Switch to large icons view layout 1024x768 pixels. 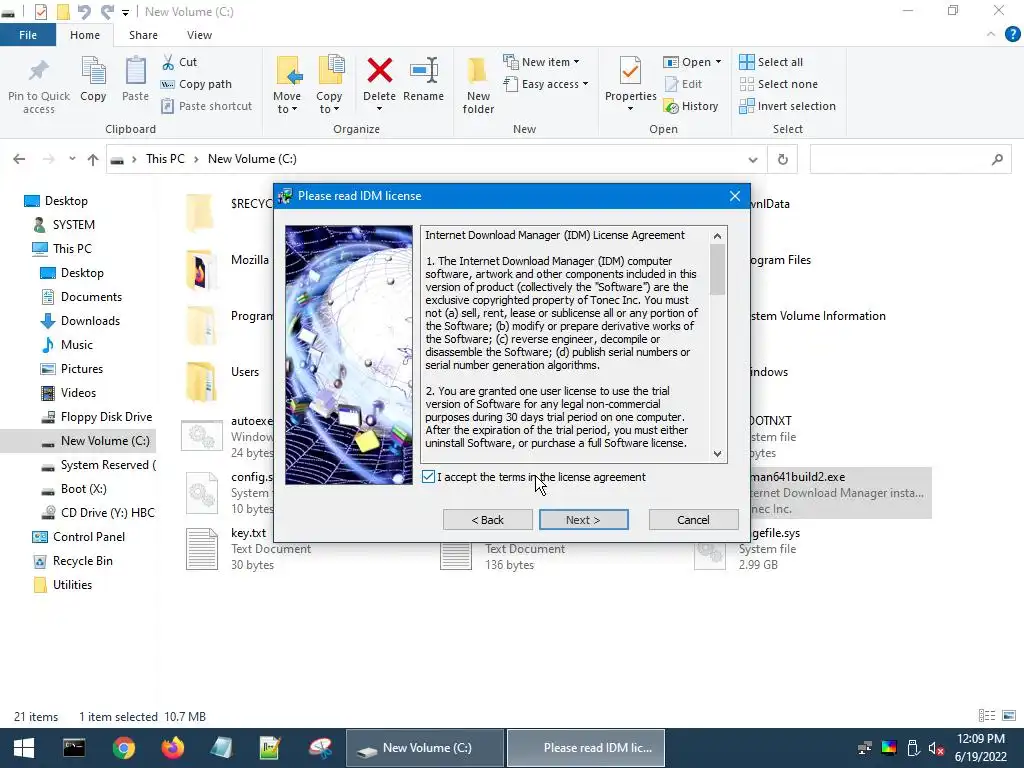click(x=1009, y=716)
